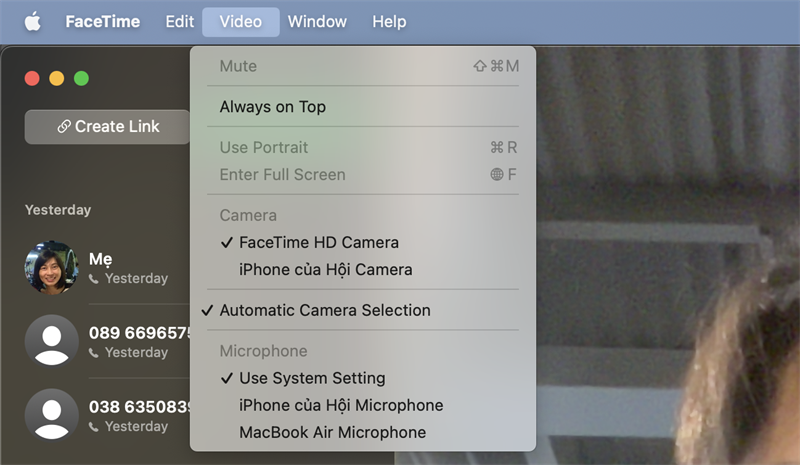
Task: Click the phone icon under 038 635083
Action: 93,427
